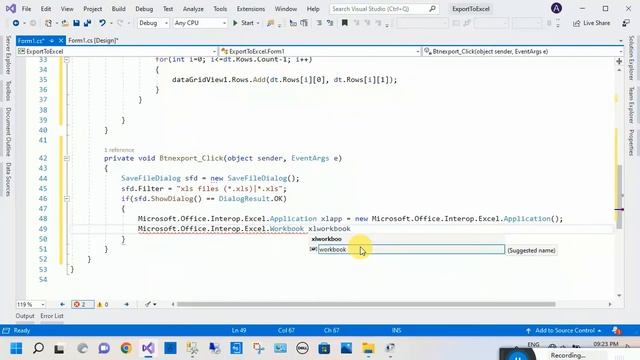Open the Btnexport_Click member dropdown

pyautogui.click(x=523, y=51)
